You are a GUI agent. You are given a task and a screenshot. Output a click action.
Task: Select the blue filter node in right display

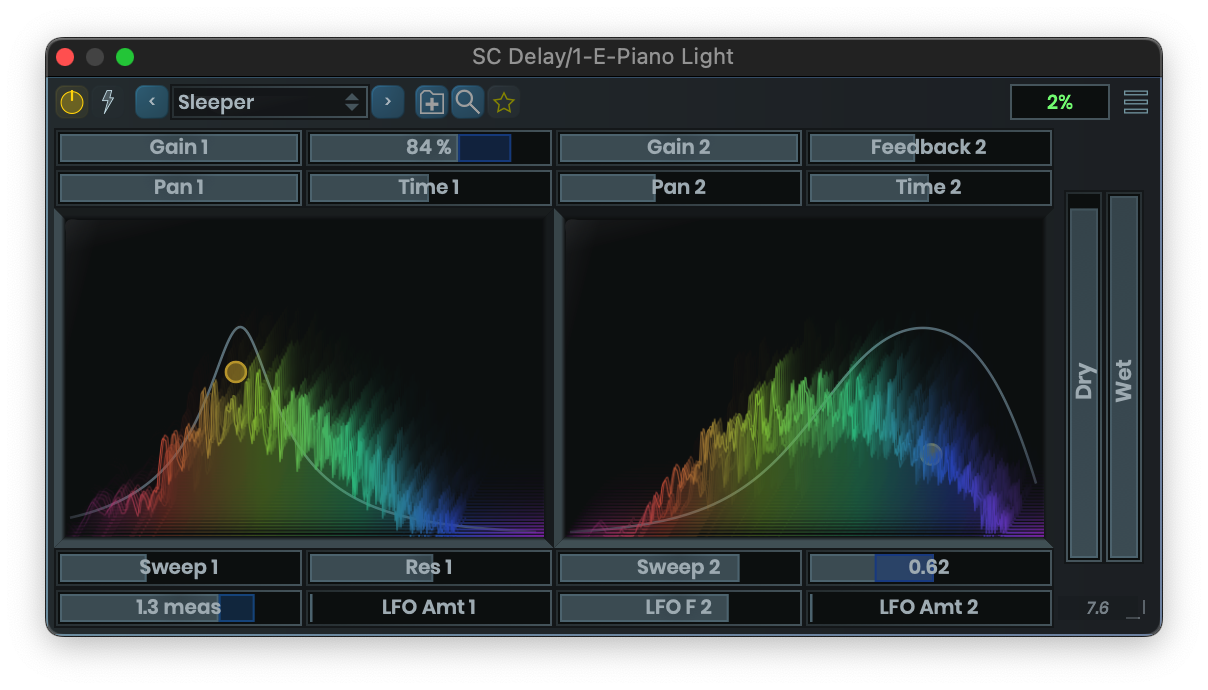931,454
